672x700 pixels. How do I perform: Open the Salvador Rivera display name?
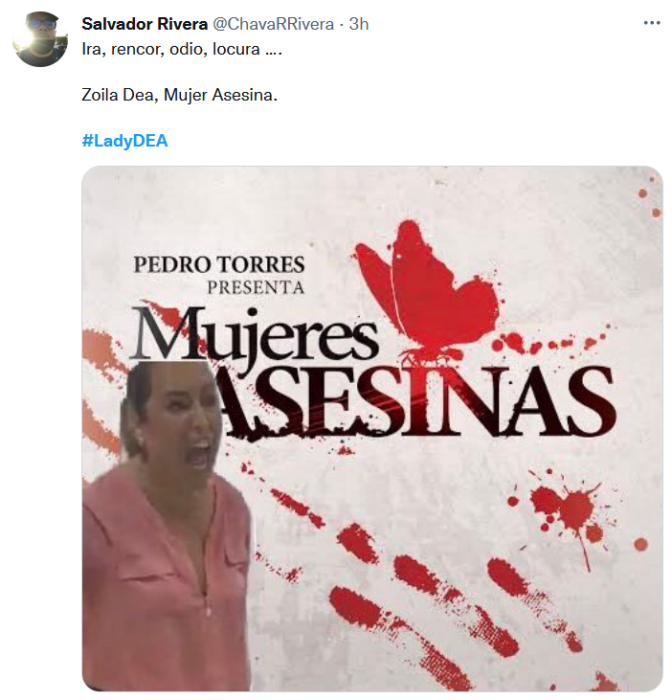(144, 24)
